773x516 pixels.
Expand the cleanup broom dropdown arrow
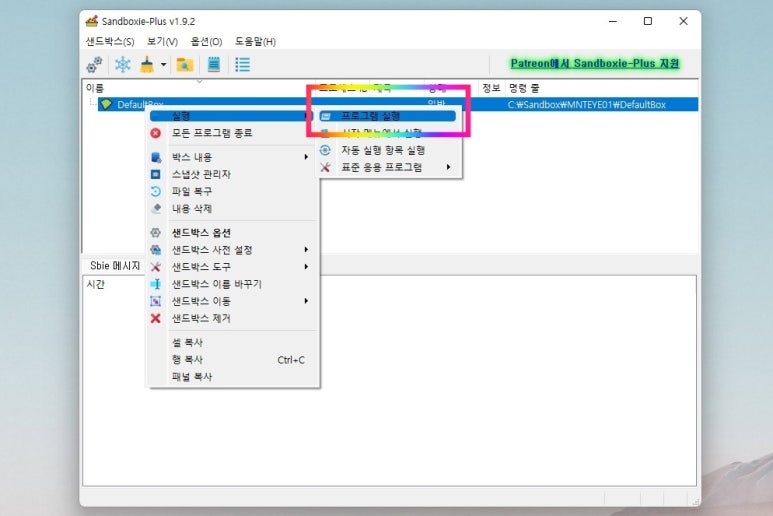[x=163, y=65]
